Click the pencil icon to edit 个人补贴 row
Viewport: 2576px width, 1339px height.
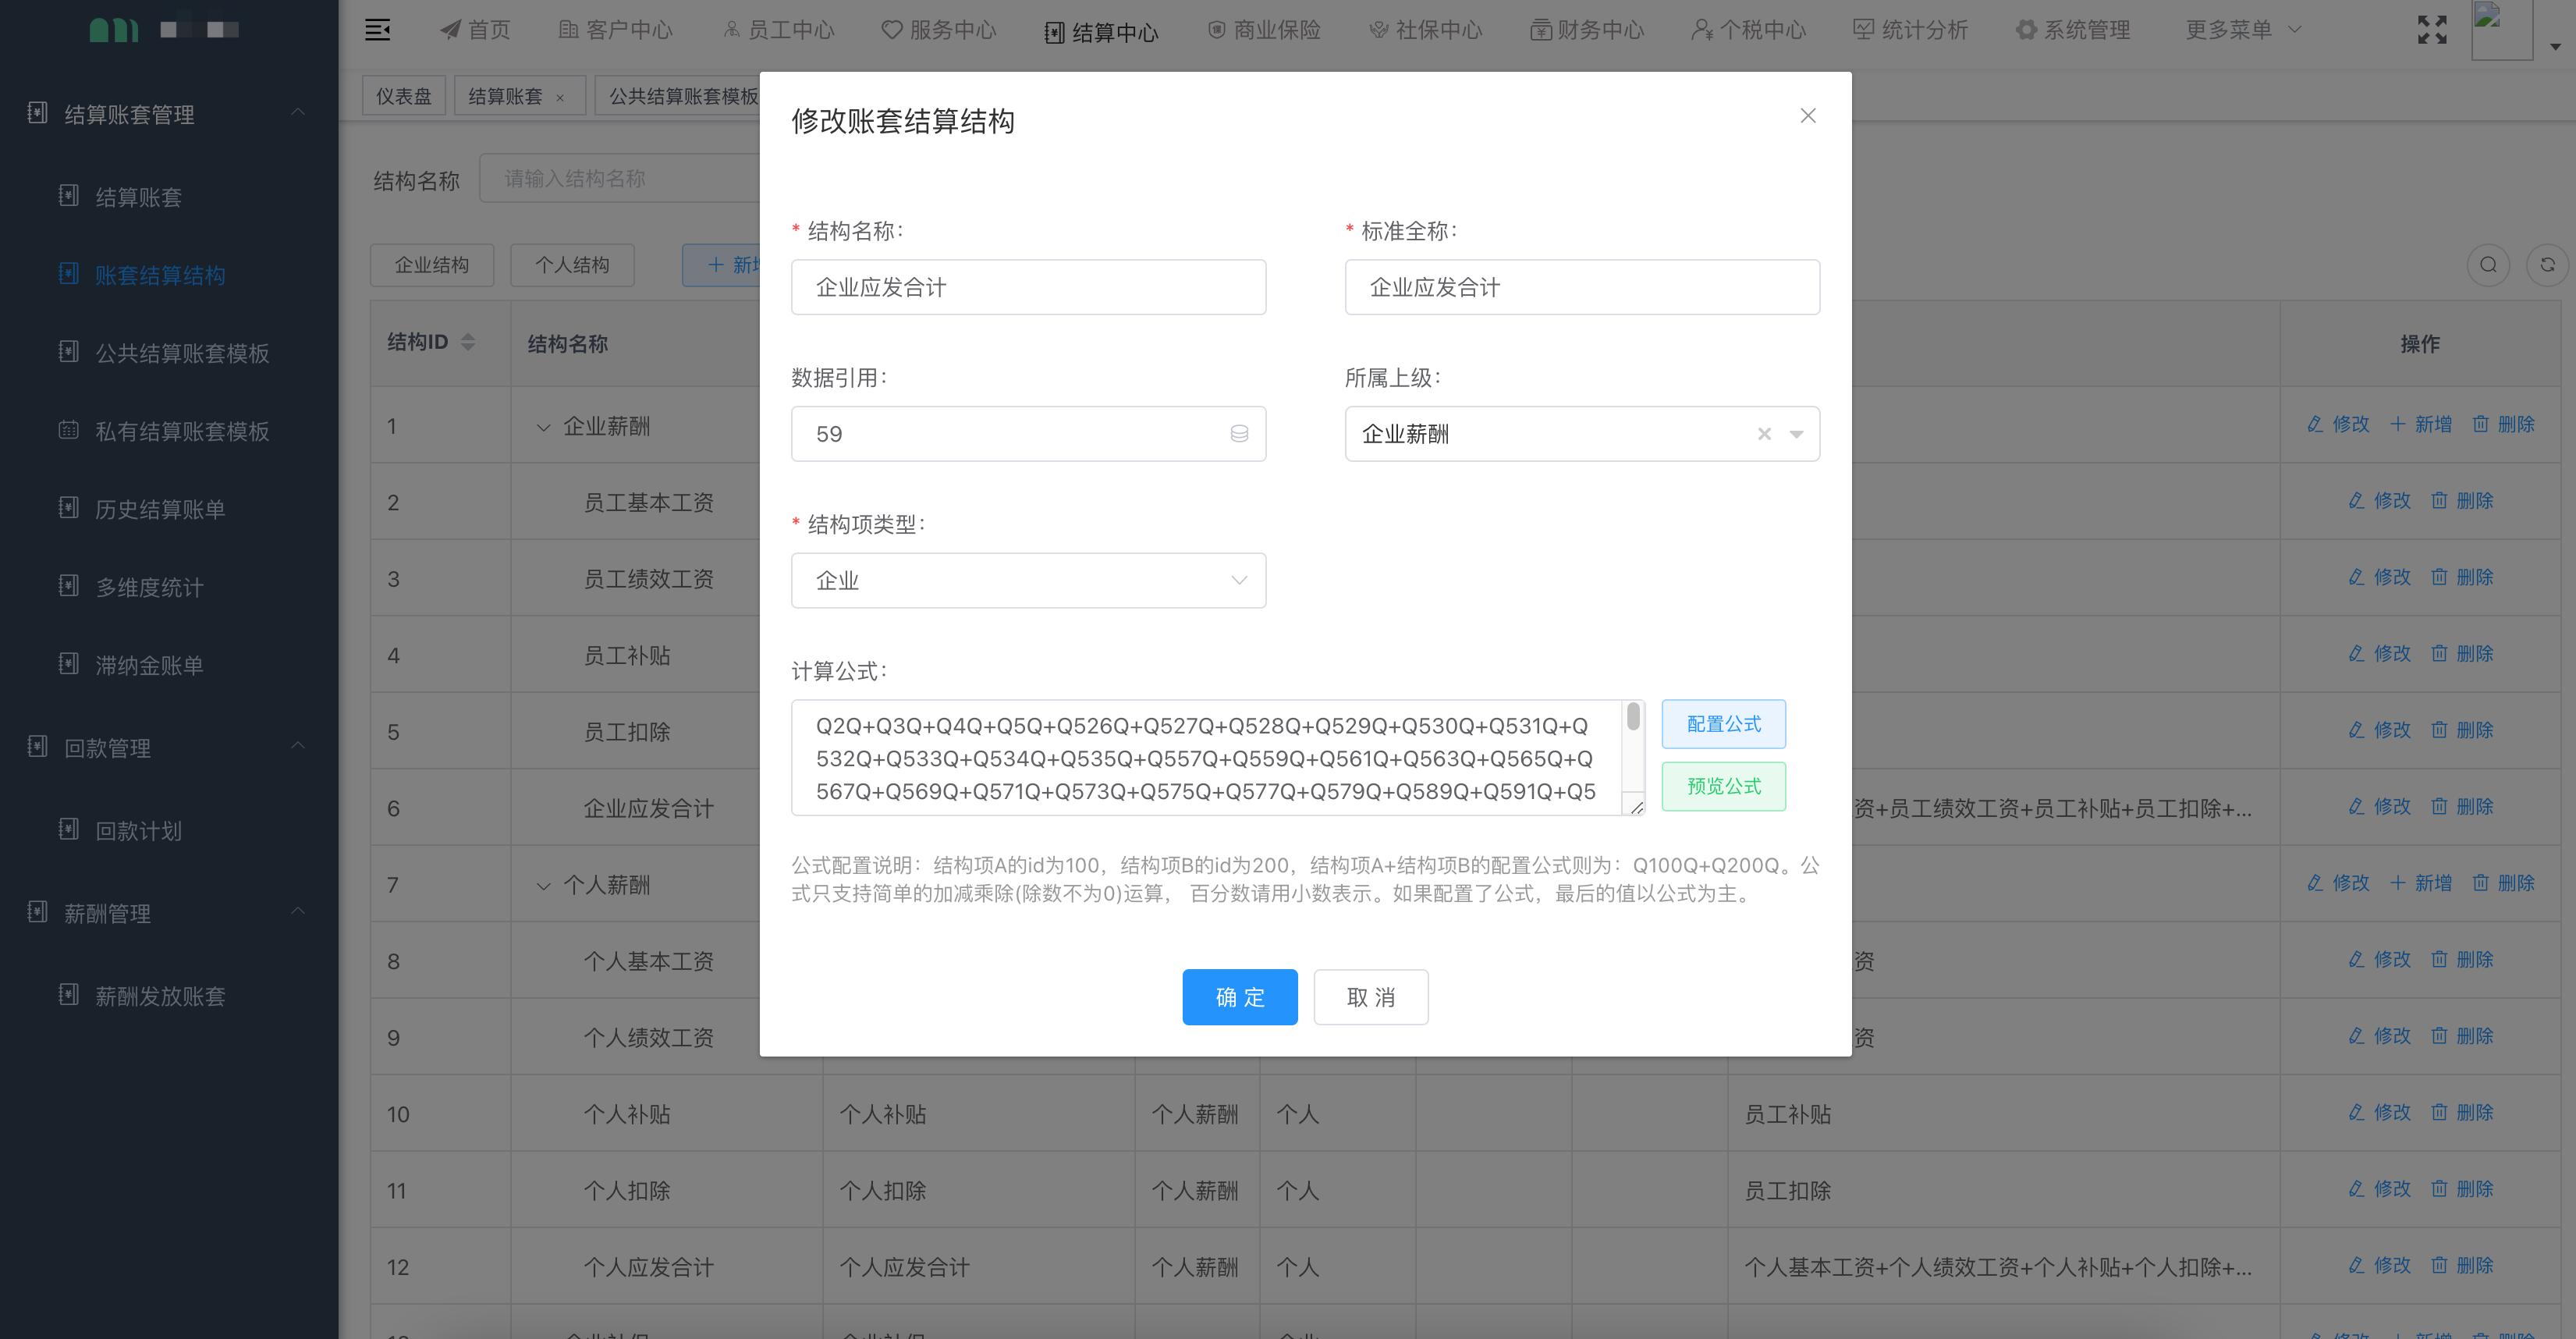pos(2355,1112)
